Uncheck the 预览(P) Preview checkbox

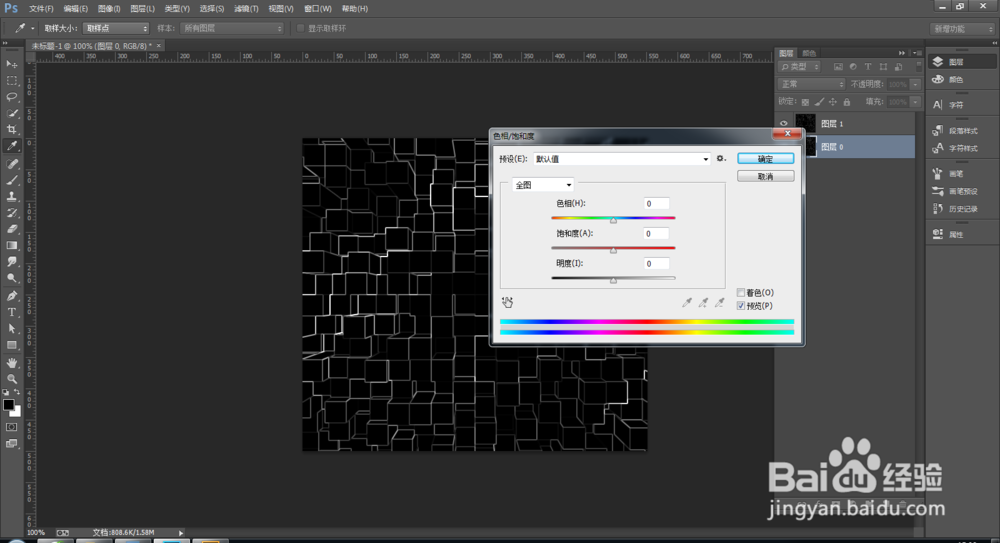click(741, 306)
